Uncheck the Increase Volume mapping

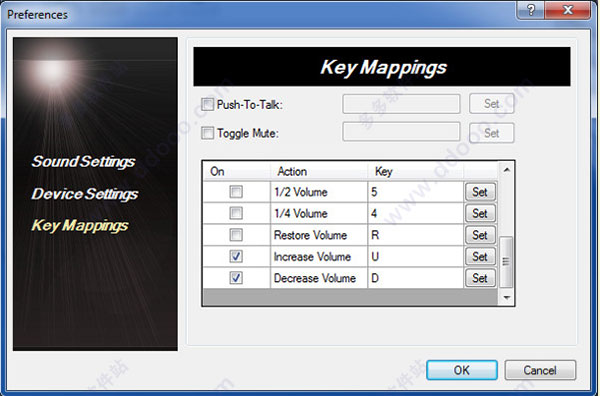coord(236,256)
